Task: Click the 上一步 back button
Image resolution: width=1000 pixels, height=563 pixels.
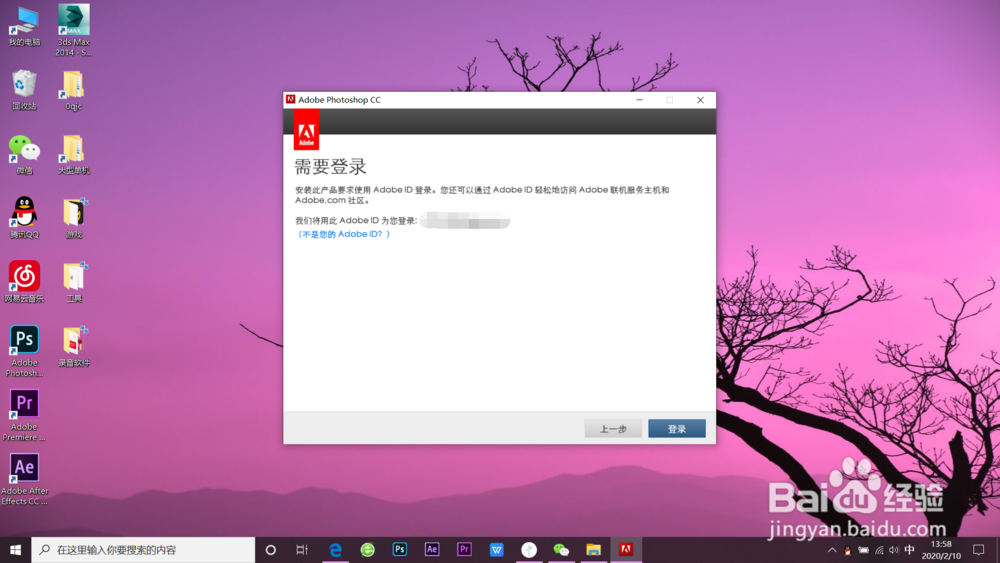Action: [x=613, y=428]
